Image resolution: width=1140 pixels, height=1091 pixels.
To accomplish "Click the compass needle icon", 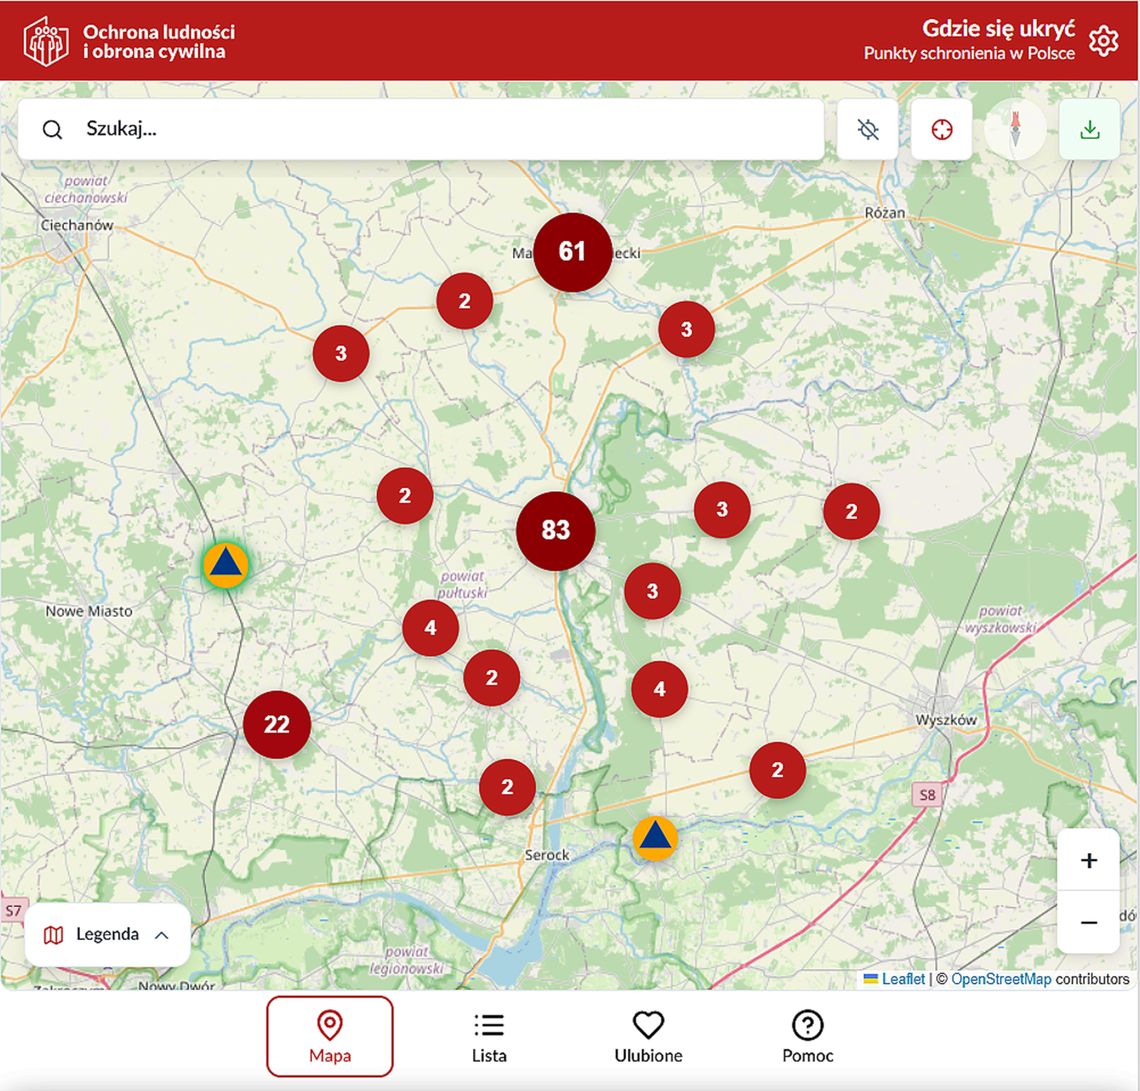I will [x=1014, y=129].
